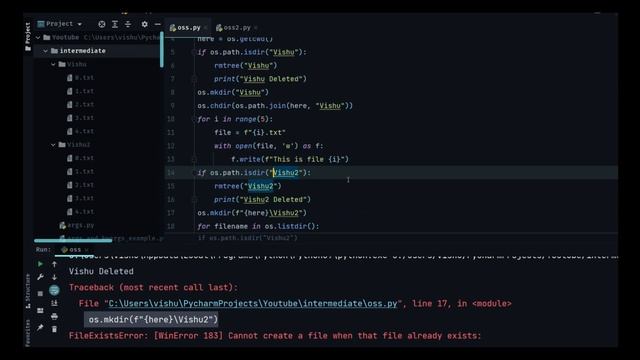Click the fold end marker on line 16
Image resolution: width=640 pixels, height=360 pixels.
(194, 200)
